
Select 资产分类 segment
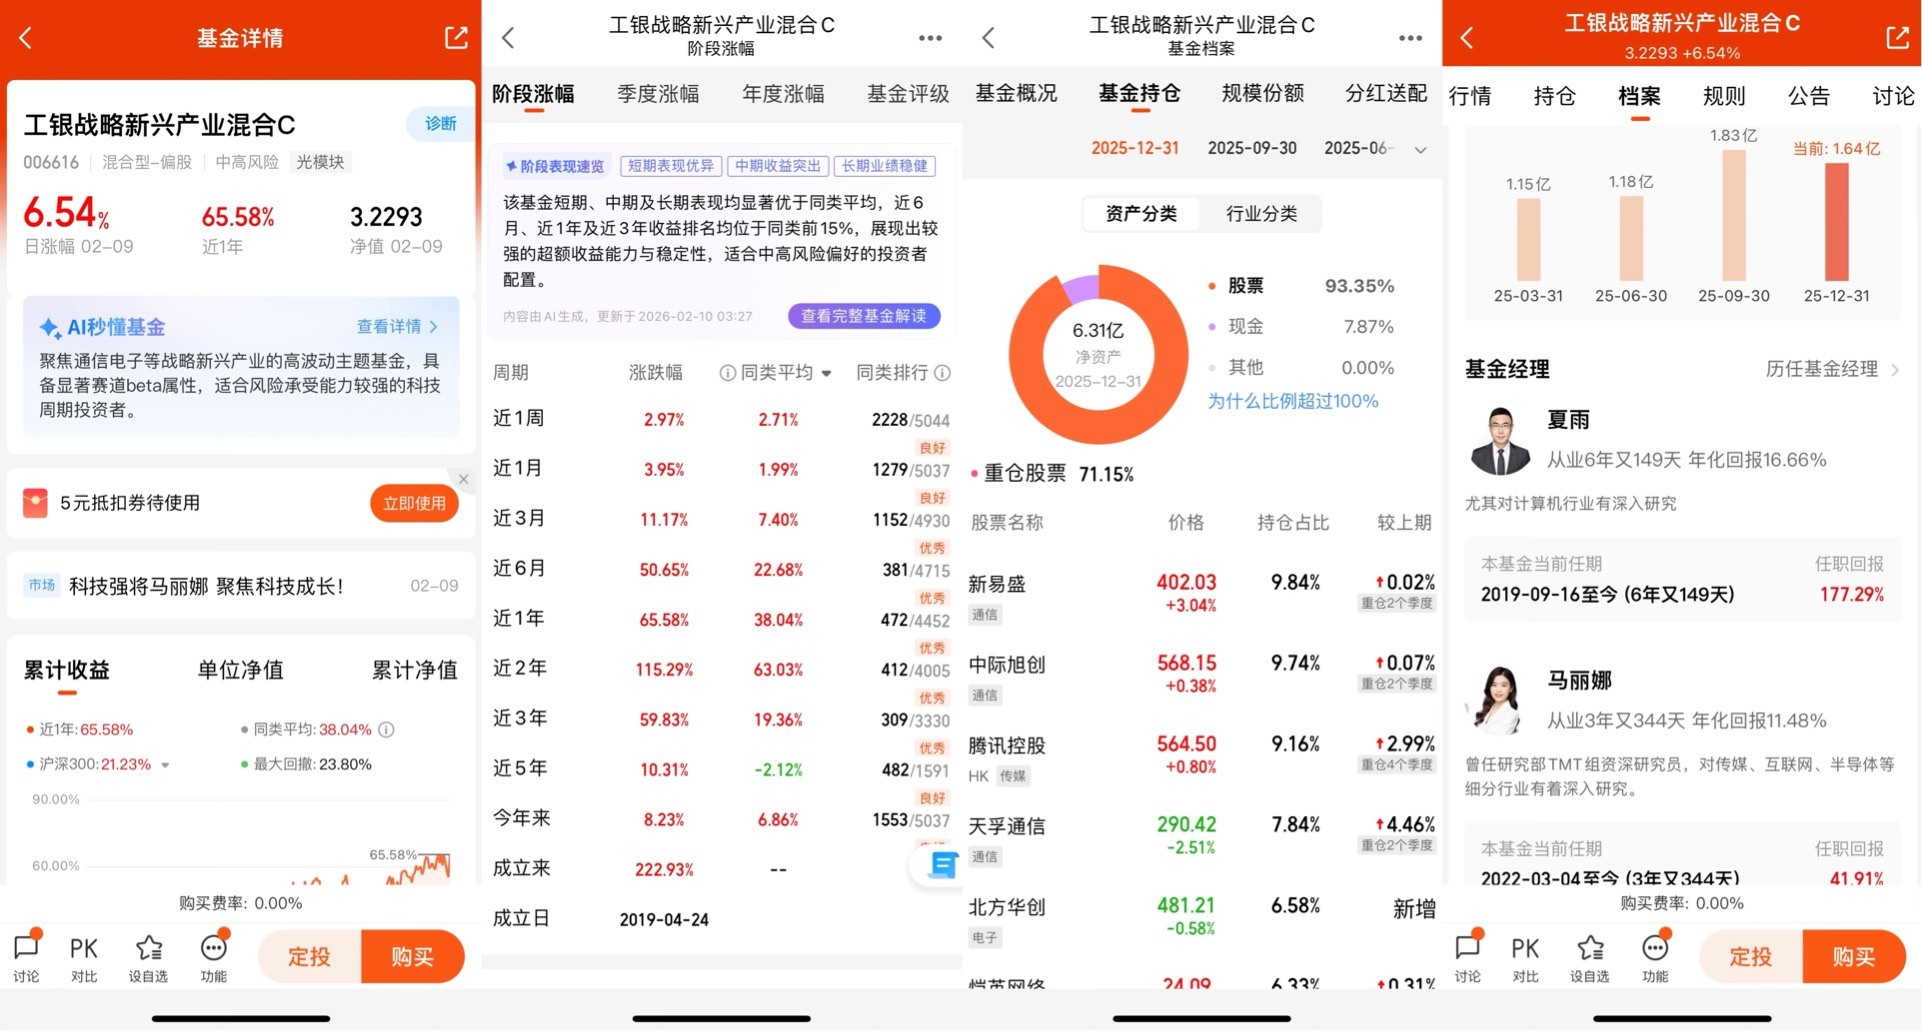[x=1141, y=214]
